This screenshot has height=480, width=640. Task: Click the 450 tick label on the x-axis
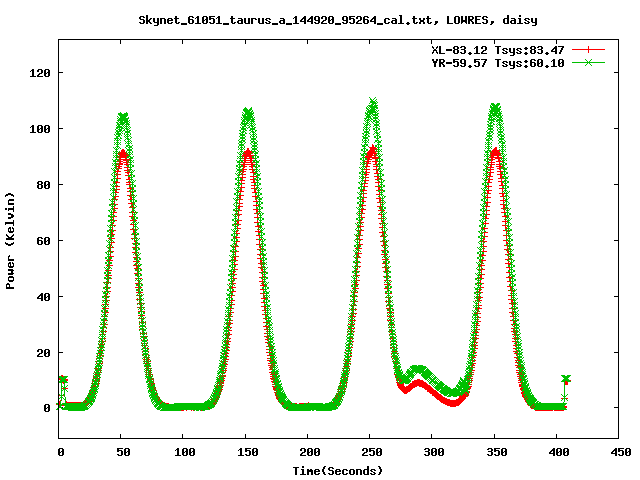click(x=618, y=452)
